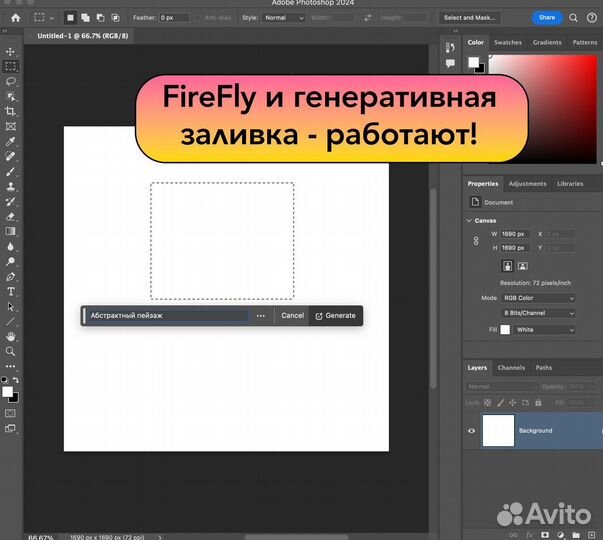Select the Line tool
The width and height of the screenshot is (603, 540).
coord(10,322)
